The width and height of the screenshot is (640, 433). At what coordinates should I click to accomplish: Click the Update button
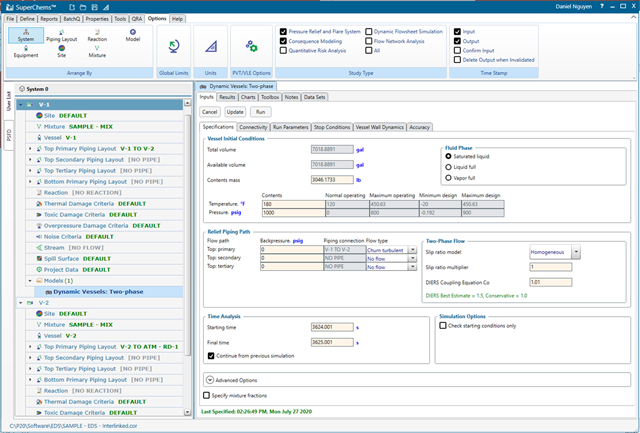(x=235, y=112)
